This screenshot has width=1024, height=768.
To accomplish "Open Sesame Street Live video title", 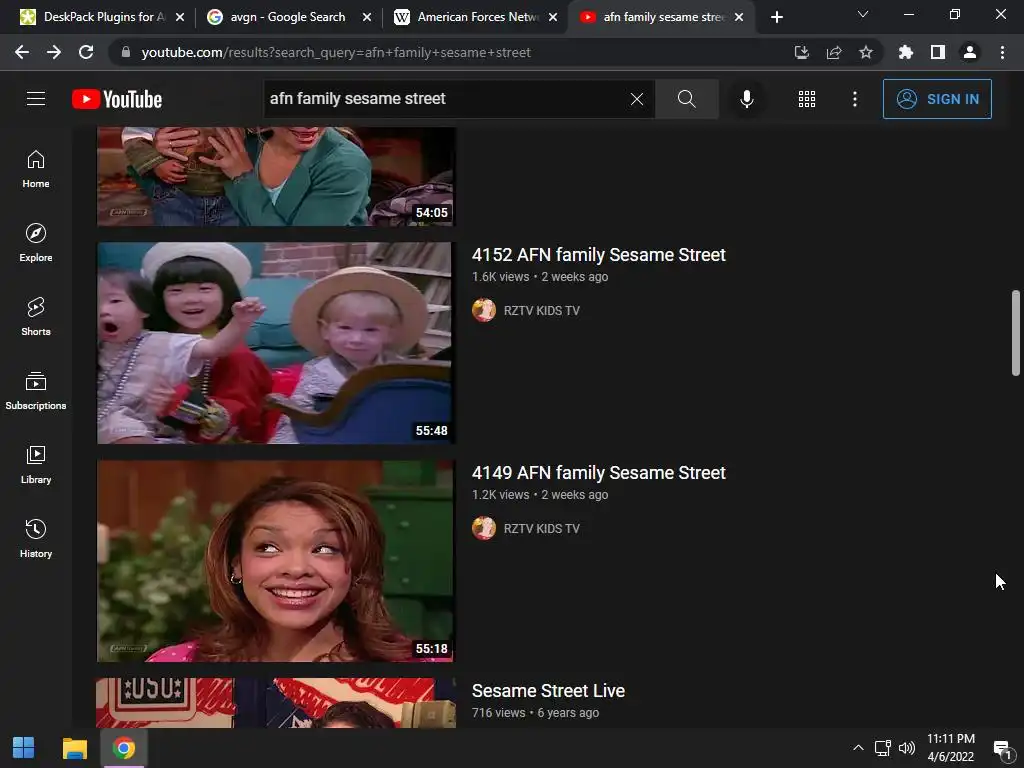I will point(549,691).
